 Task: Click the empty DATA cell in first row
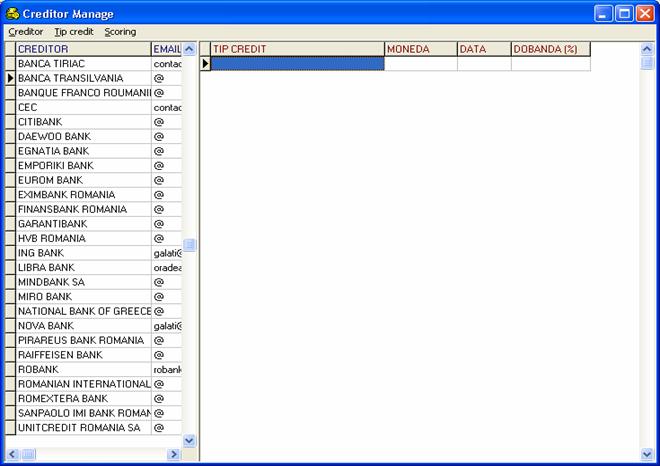(484, 64)
